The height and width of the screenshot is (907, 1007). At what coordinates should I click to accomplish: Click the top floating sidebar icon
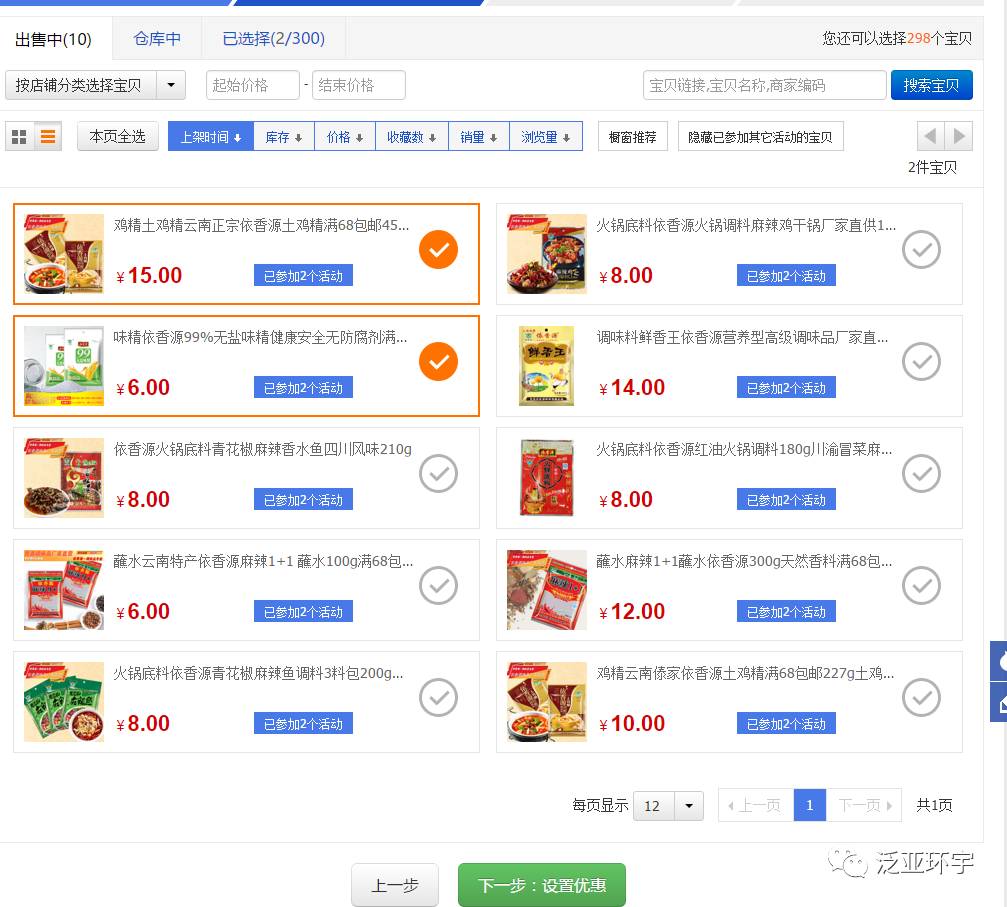tap(999, 661)
